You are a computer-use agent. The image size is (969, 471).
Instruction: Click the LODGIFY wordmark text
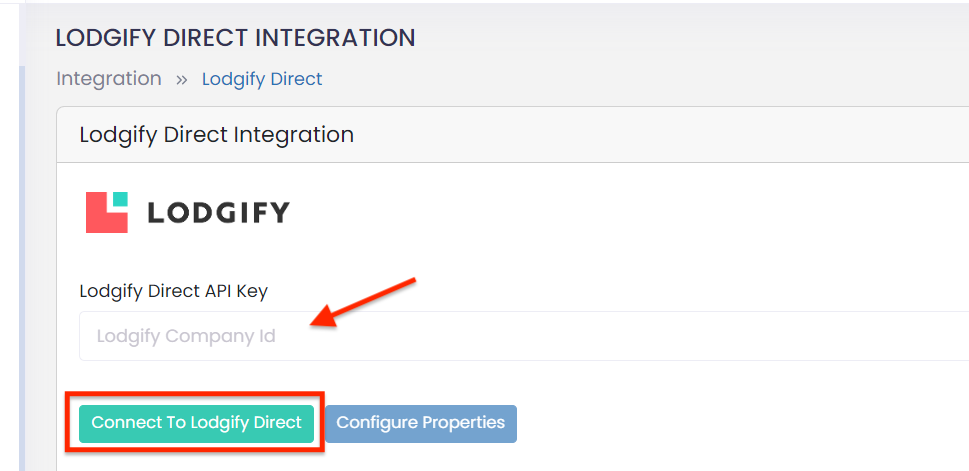tap(218, 213)
